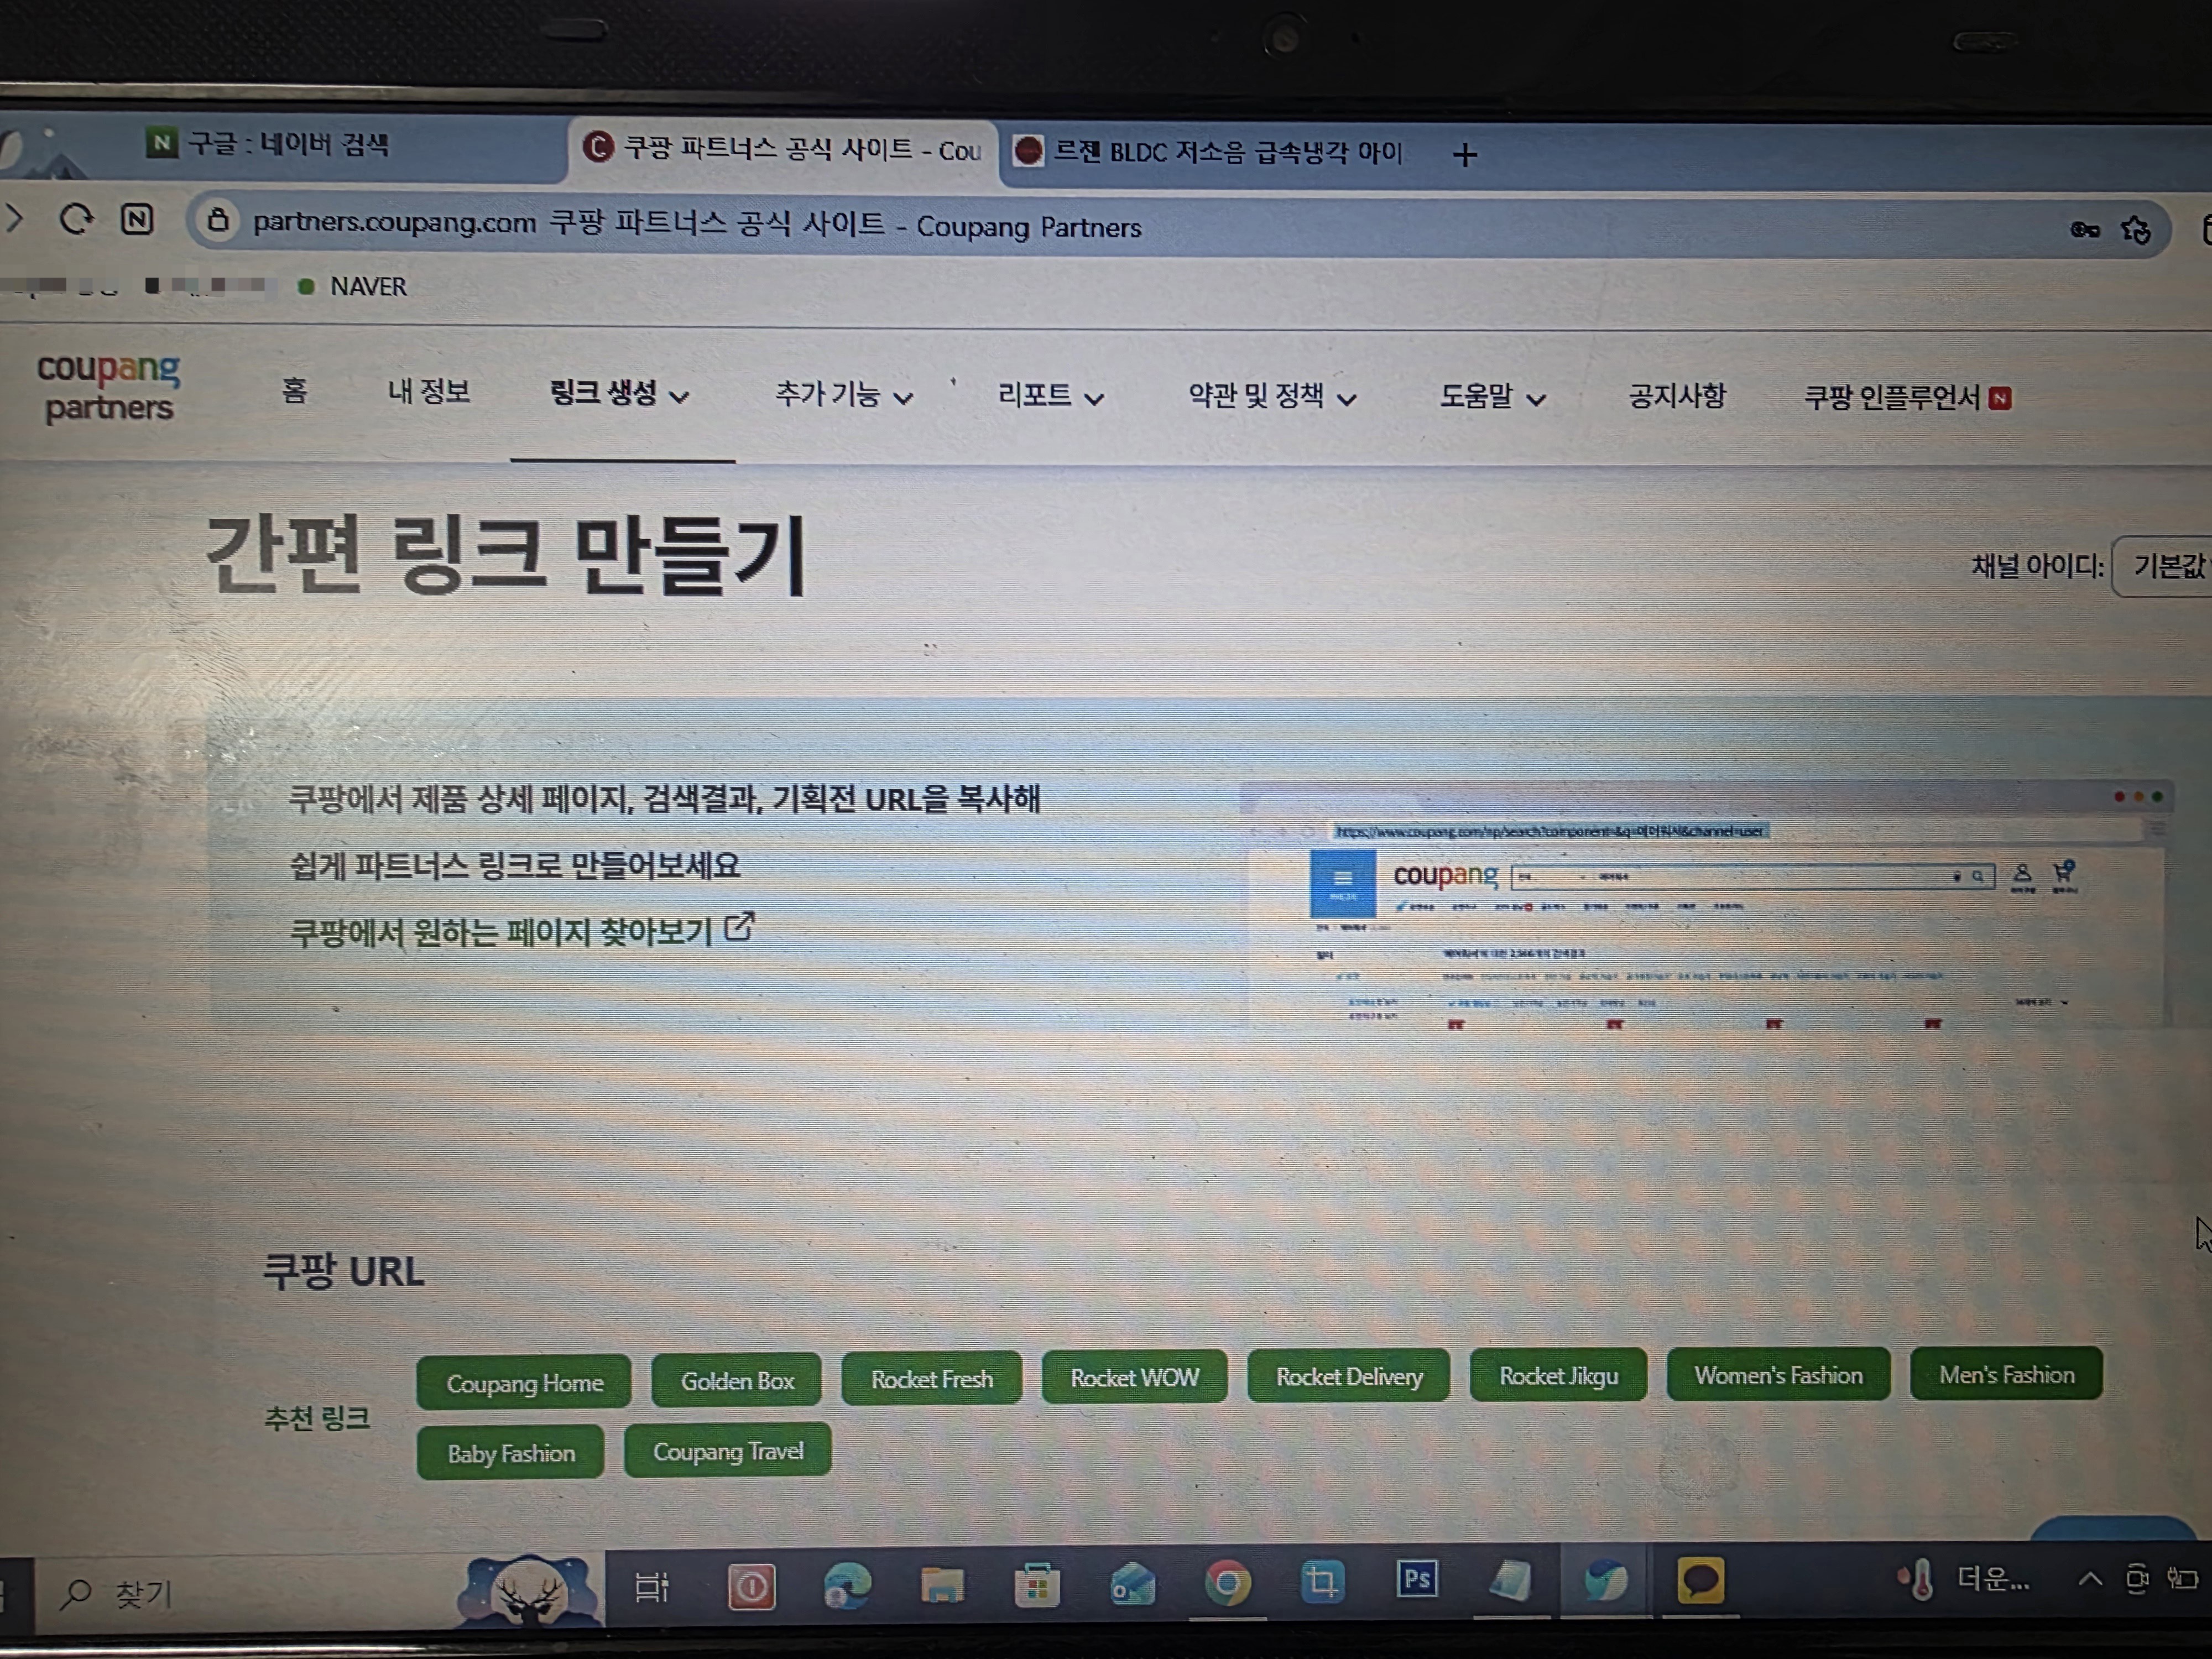
Task: Open File Explorer from the taskbar
Action: 942,1585
